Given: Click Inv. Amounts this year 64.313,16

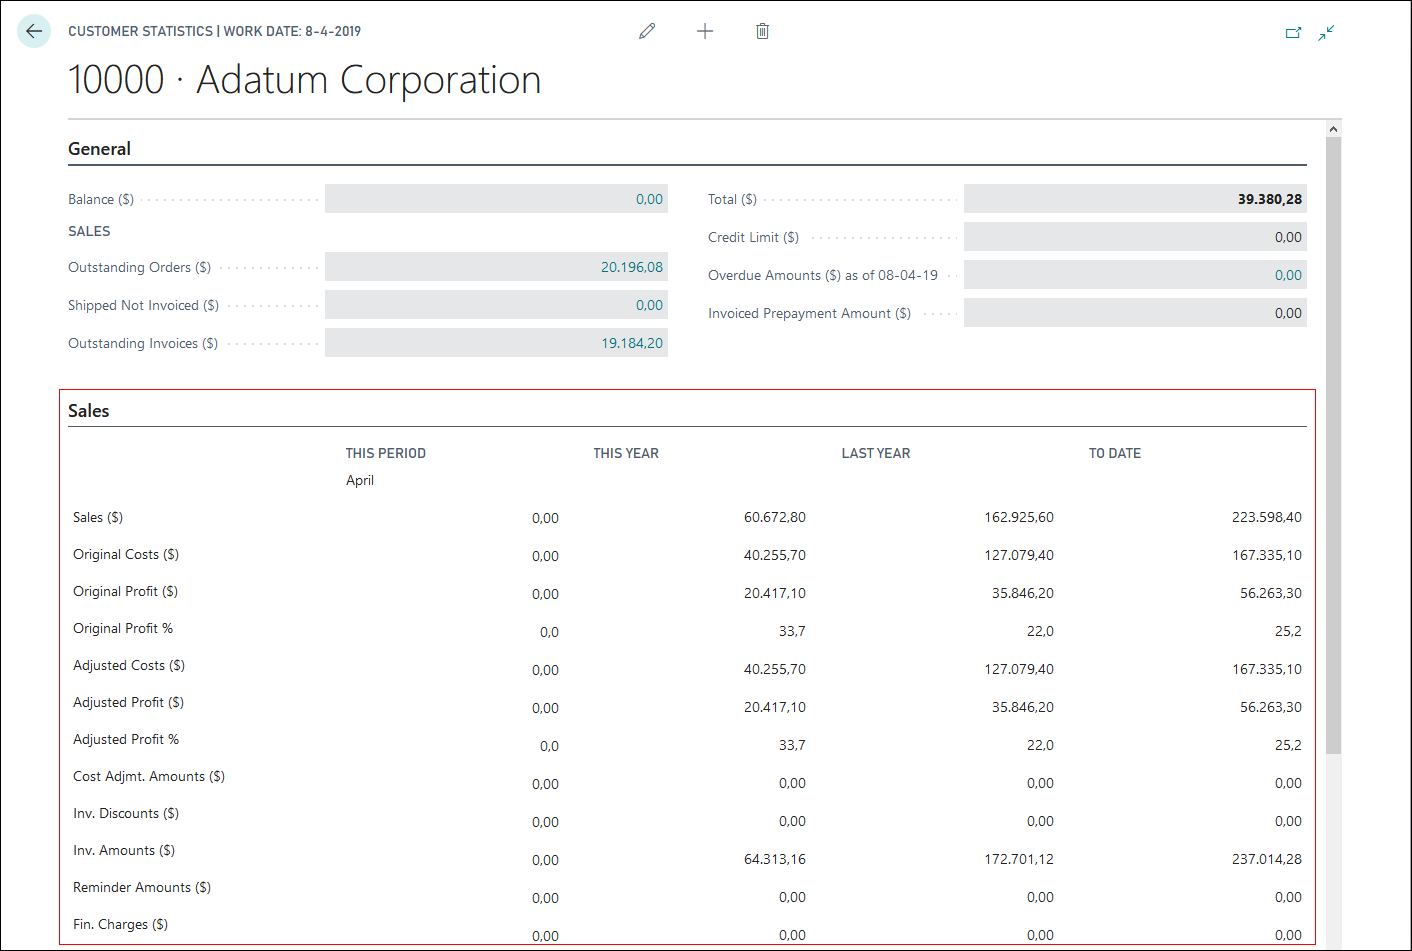Looking at the screenshot, I should pyautogui.click(x=775, y=859).
